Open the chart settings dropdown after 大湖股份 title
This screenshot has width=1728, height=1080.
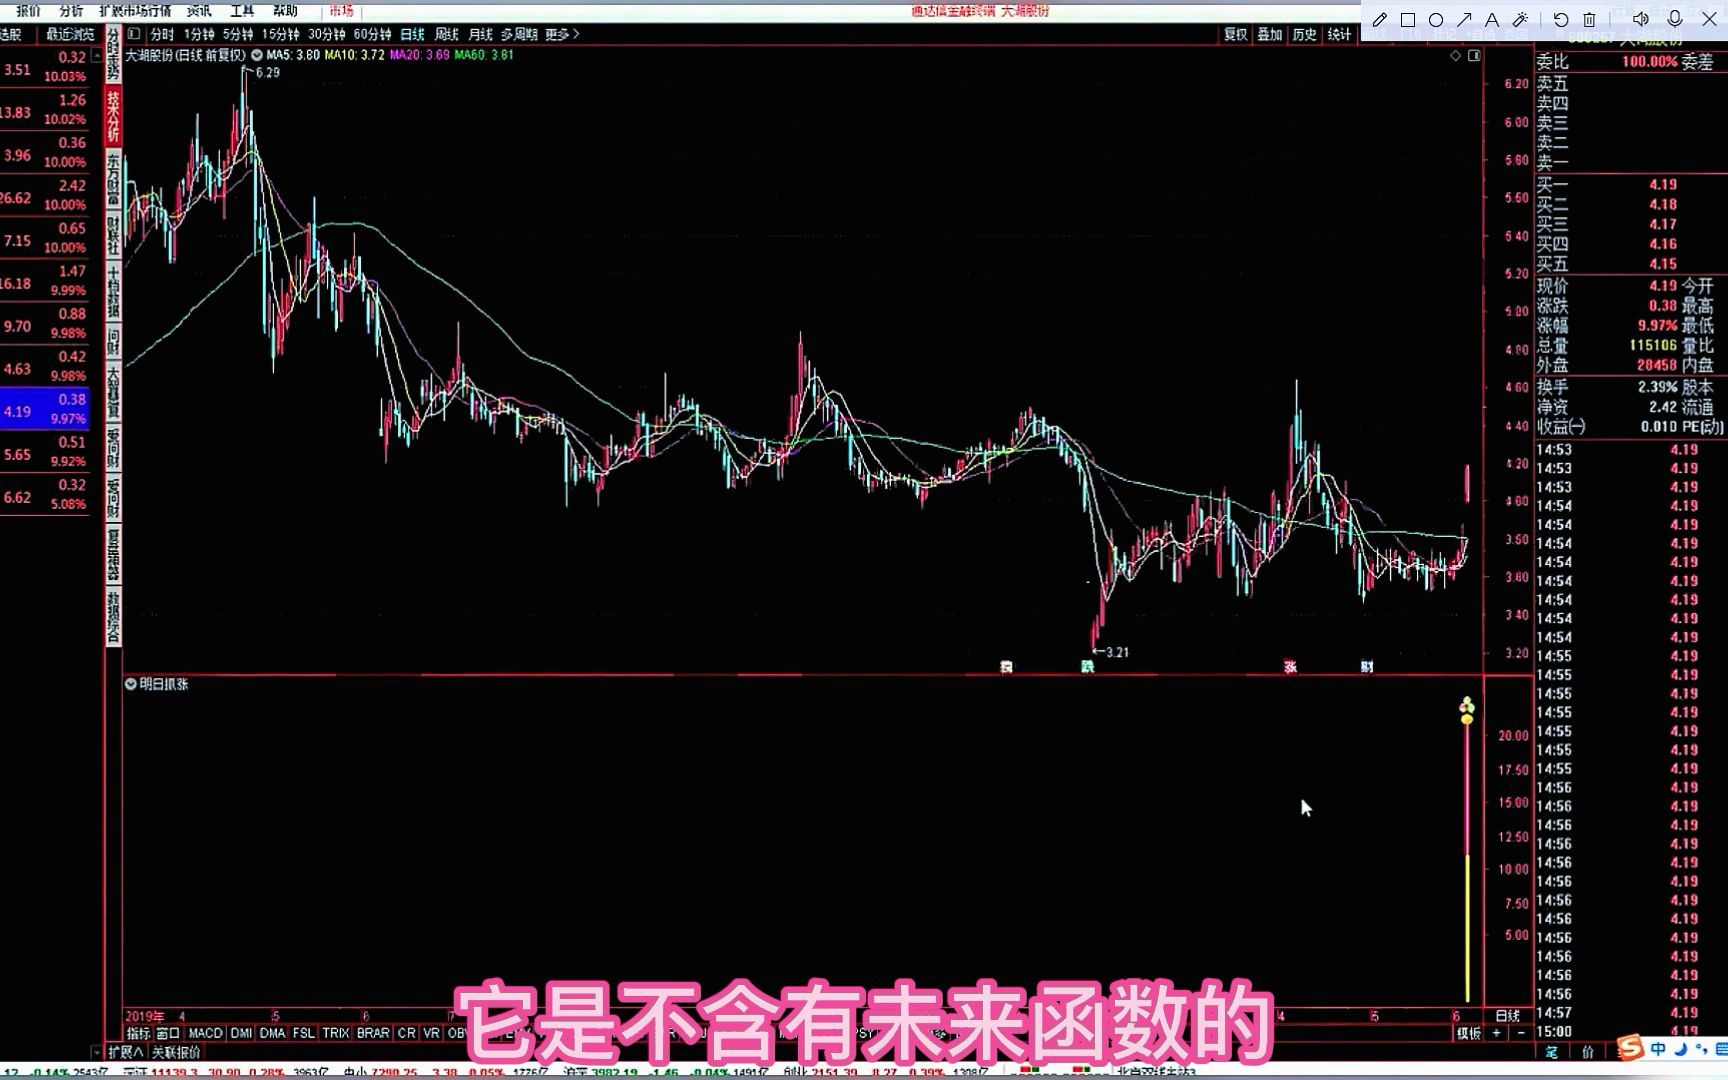(257, 55)
